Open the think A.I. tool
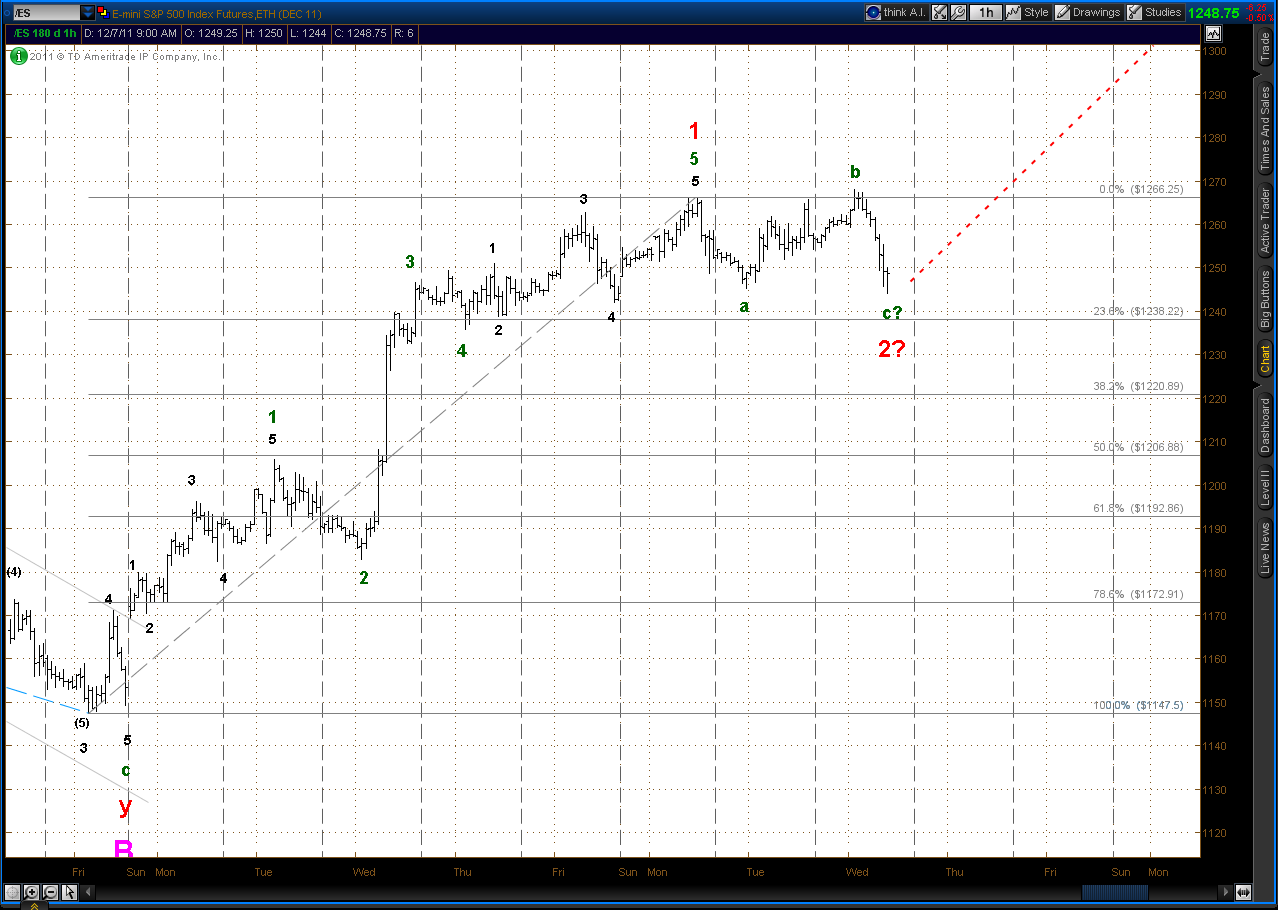Viewport: 1278px width, 910px height. click(896, 12)
